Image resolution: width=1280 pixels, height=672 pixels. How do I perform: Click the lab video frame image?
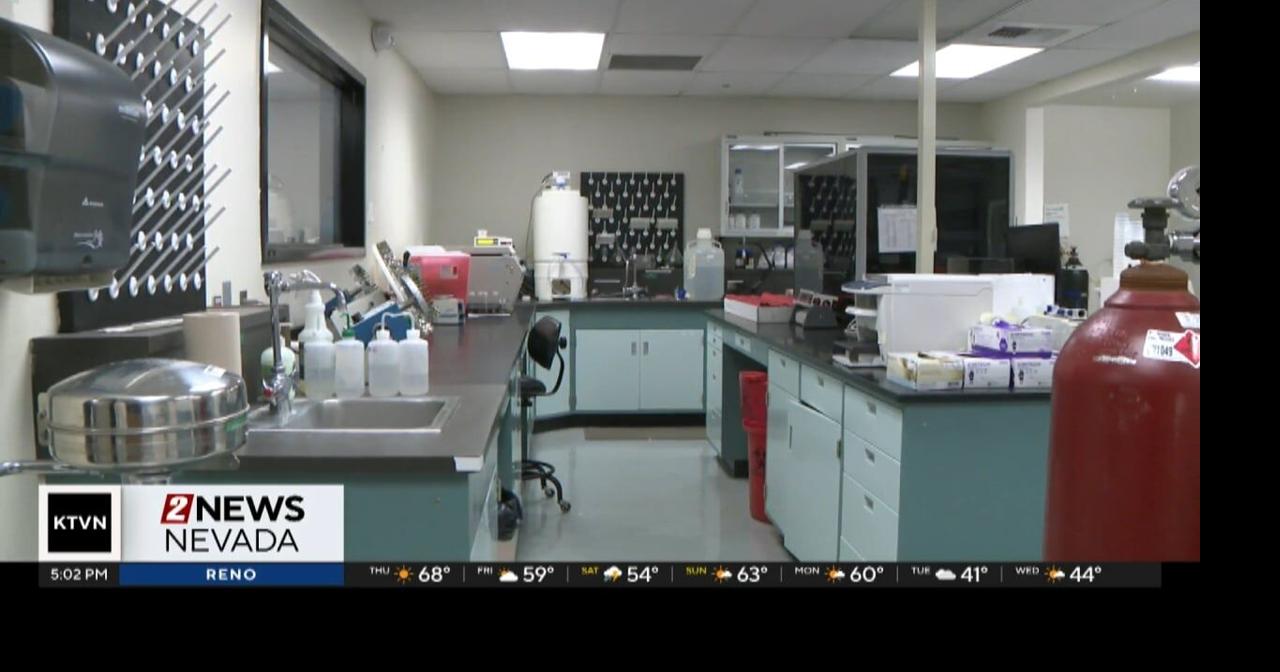600,281
